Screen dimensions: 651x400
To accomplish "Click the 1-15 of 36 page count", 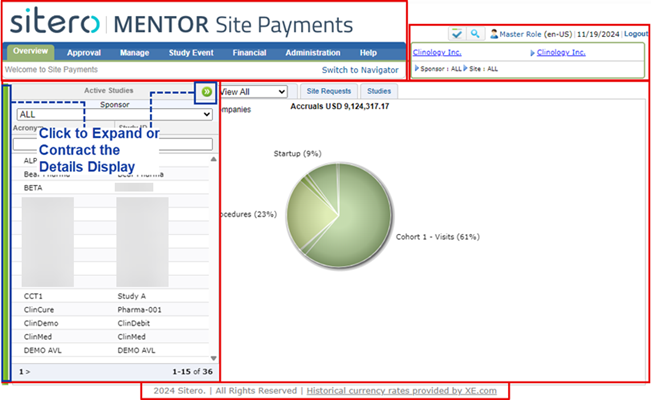I will [192, 372].
